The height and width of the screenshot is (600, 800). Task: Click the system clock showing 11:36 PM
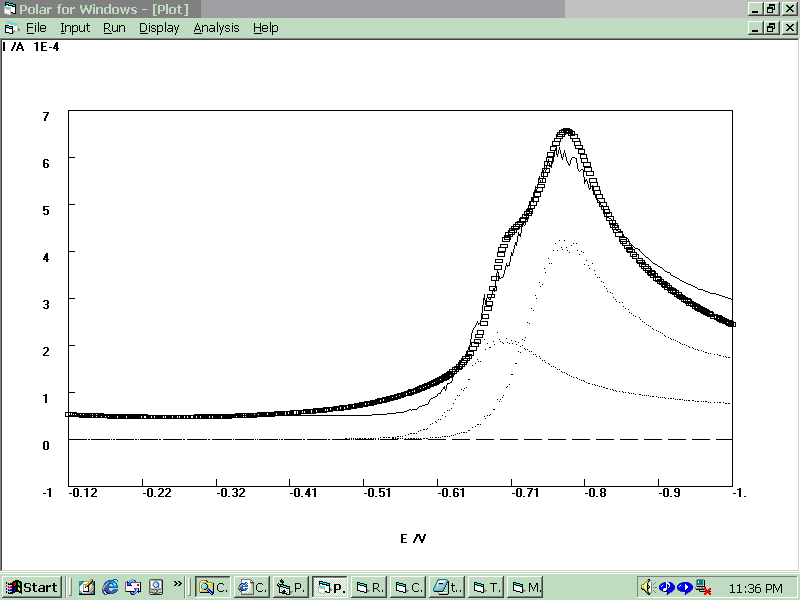coord(757,587)
